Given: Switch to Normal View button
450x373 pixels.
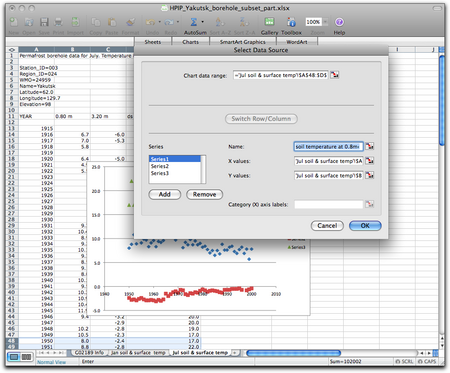Looking at the screenshot, I should point(14,357).
